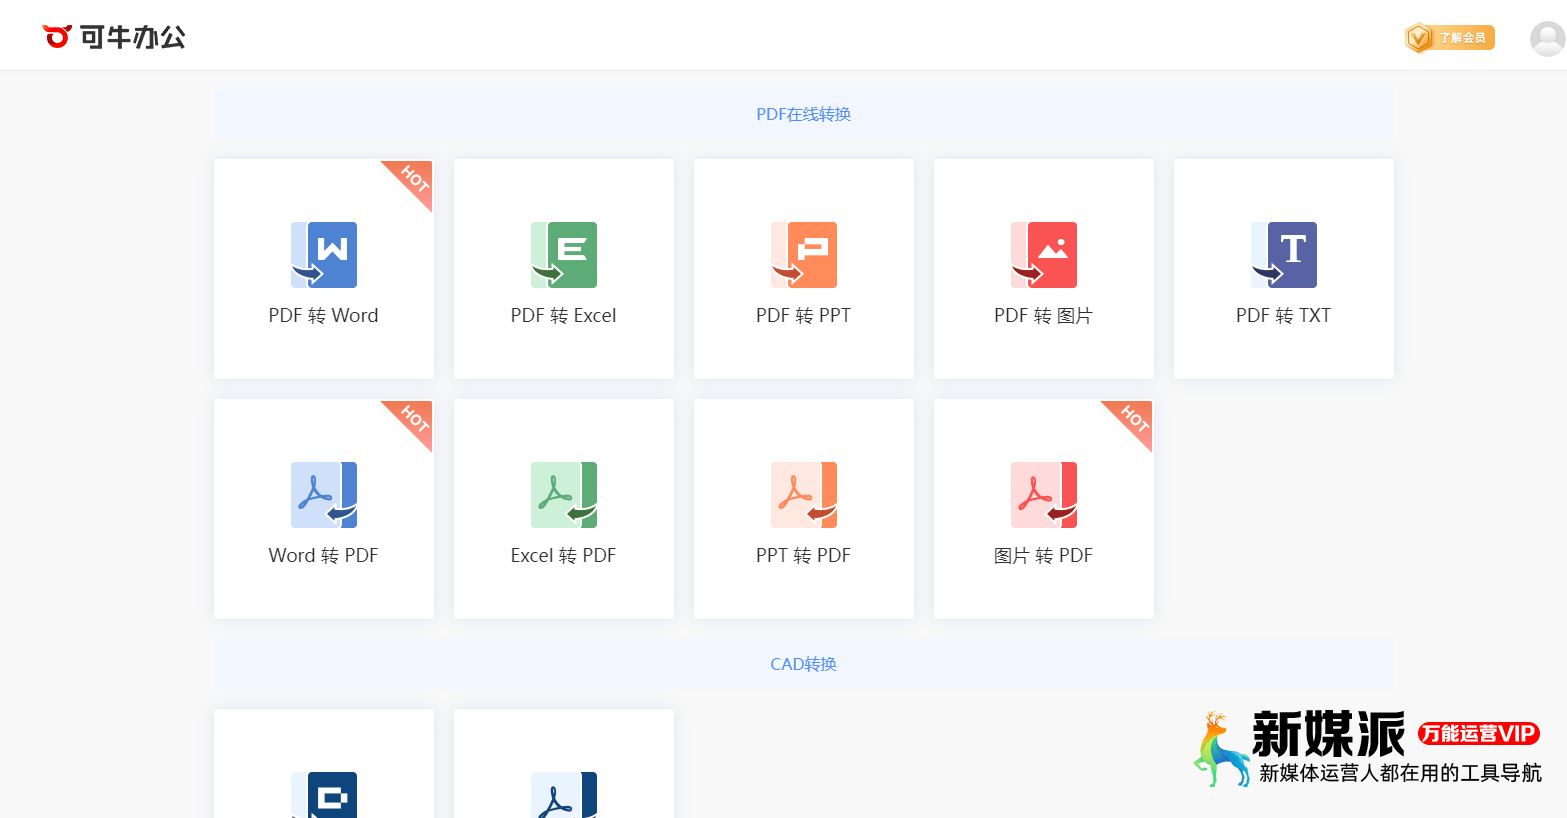Open the user avatar profile
The height and width of the screenshot is (818, 1567).
(x=1547, y=39)
